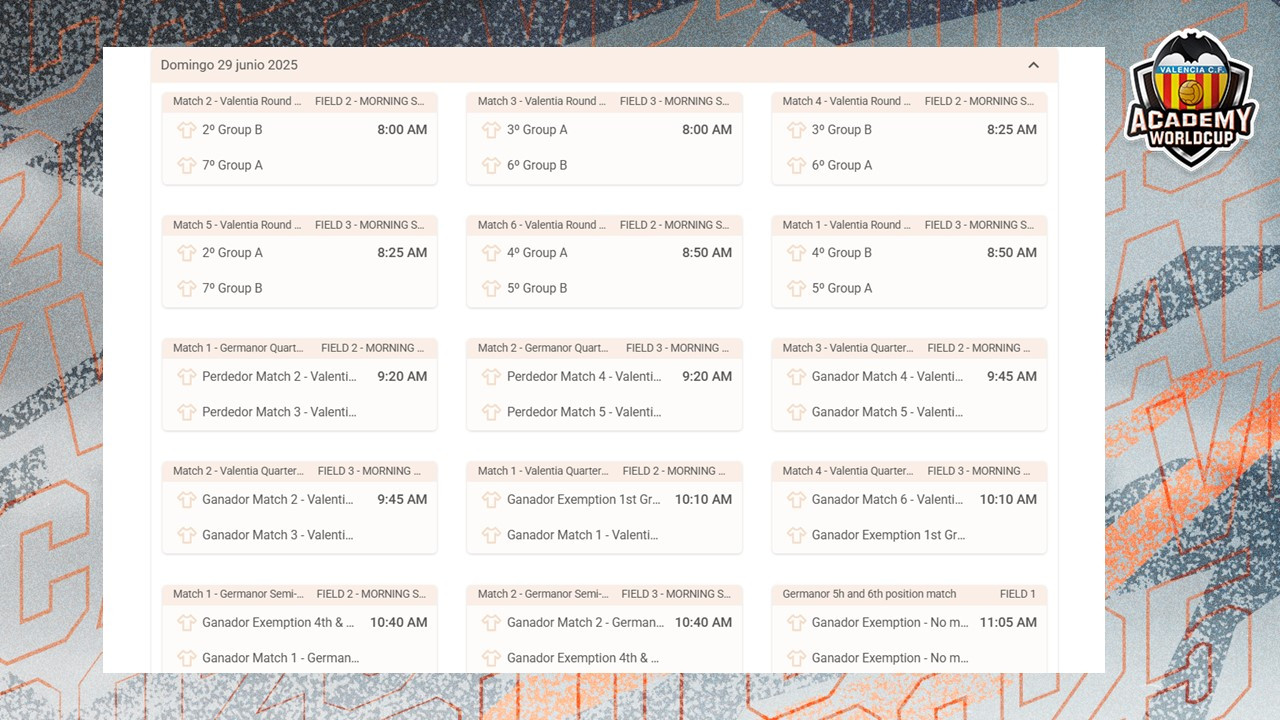This screenshot has width=1280, height=720.
Task: Click the jersey icon beside 2º Group A
Action: click(187, 253)
